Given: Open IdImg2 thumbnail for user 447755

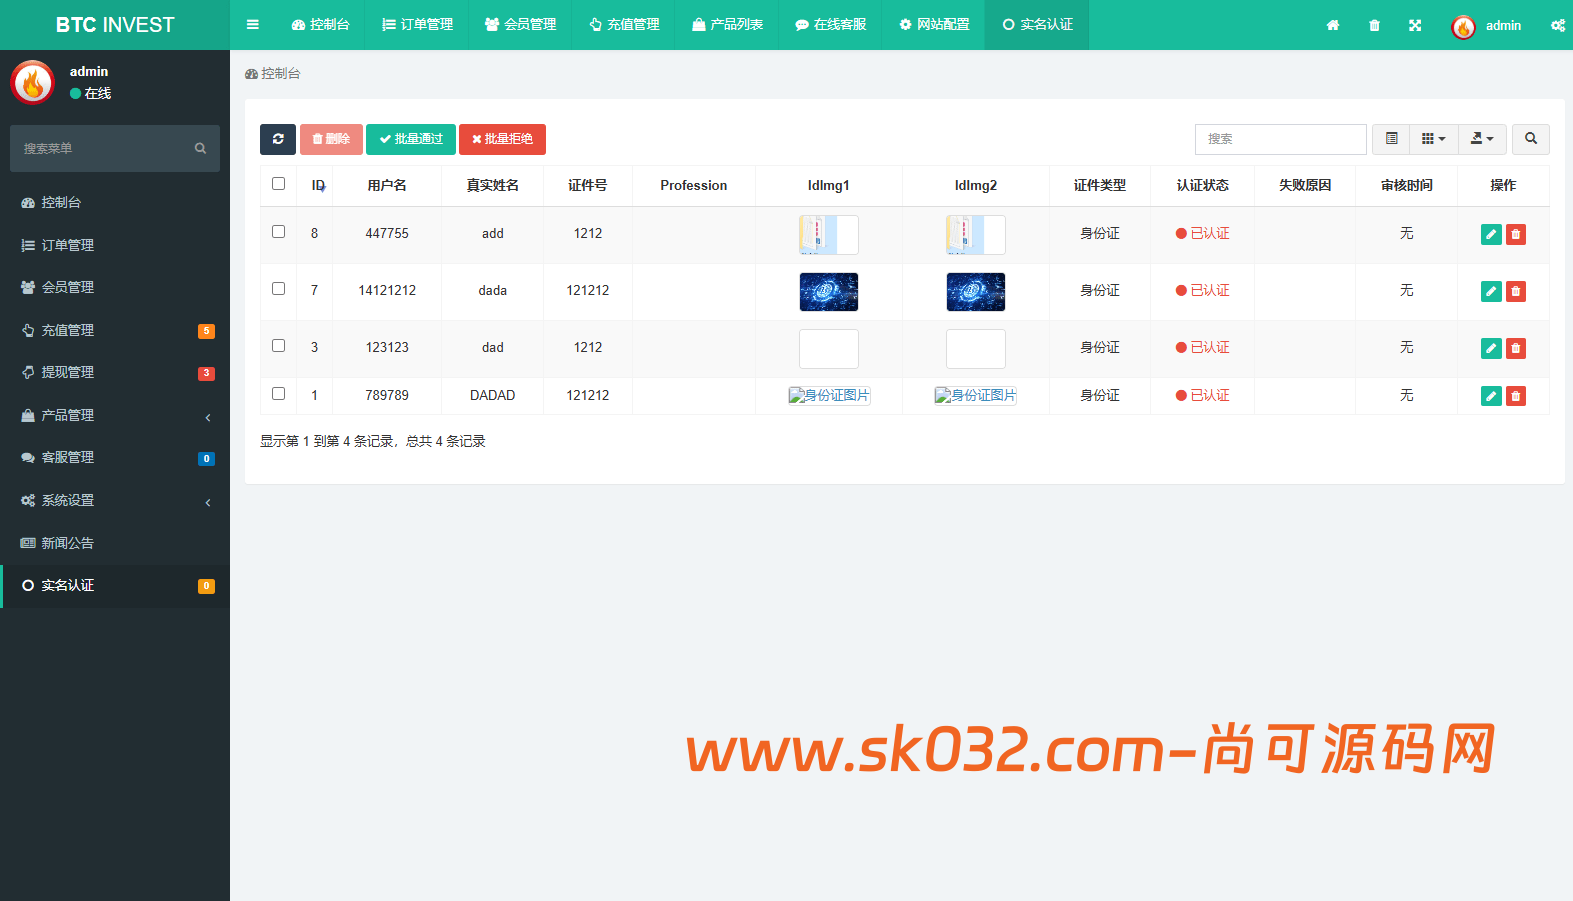Looking at the screenshot, I should (x=976, y=235).
